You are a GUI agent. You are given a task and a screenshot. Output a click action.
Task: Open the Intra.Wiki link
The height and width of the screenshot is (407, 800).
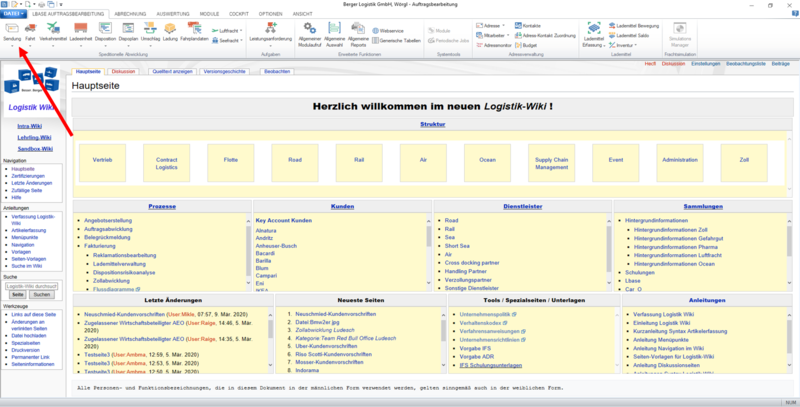coord(30,126)
